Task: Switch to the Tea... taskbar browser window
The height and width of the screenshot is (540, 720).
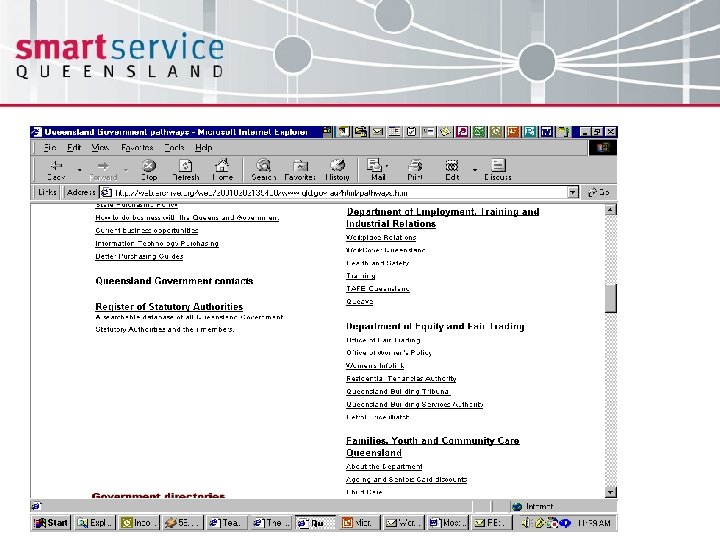Action: (x=226, y=523)
